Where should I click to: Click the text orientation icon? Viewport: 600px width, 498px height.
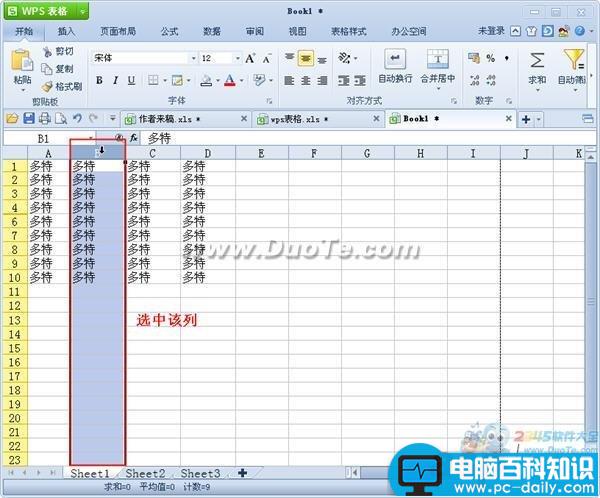pos(344,58)
